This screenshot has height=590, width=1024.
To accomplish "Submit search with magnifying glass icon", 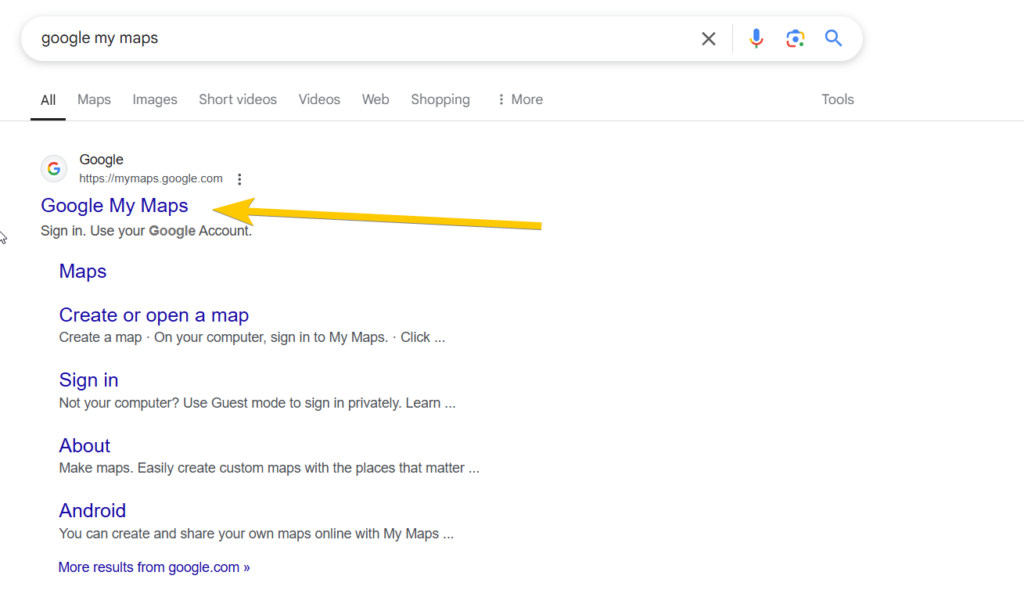I will (833, 38).
